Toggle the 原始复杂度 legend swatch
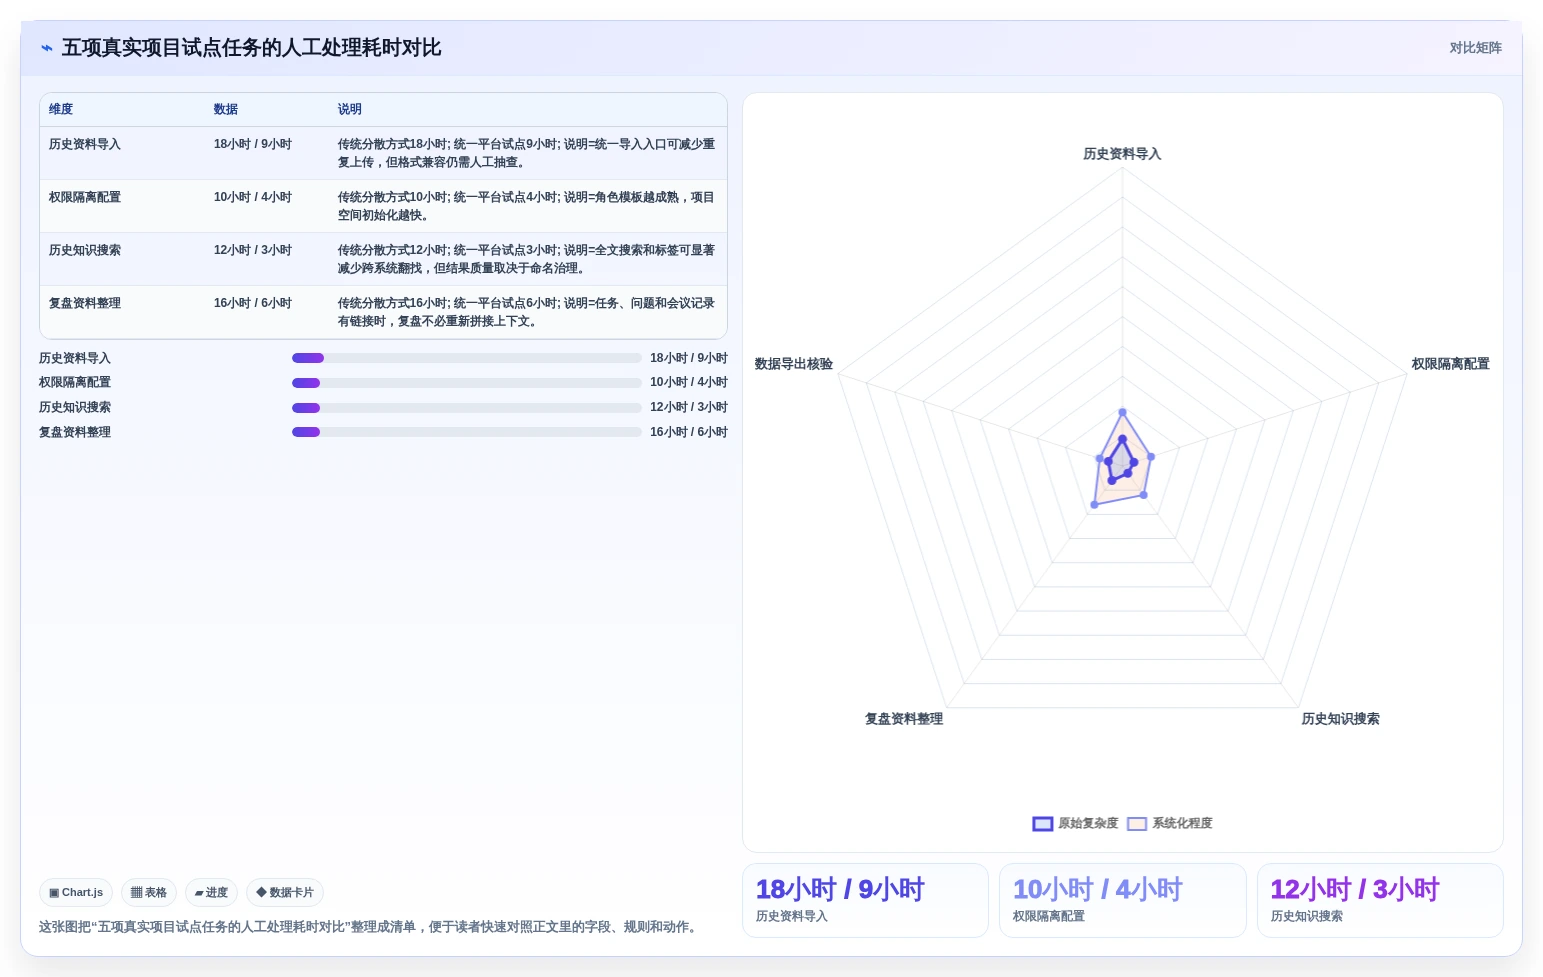This screenshot has width=1543, height=977. click(x=1043, y=824)
